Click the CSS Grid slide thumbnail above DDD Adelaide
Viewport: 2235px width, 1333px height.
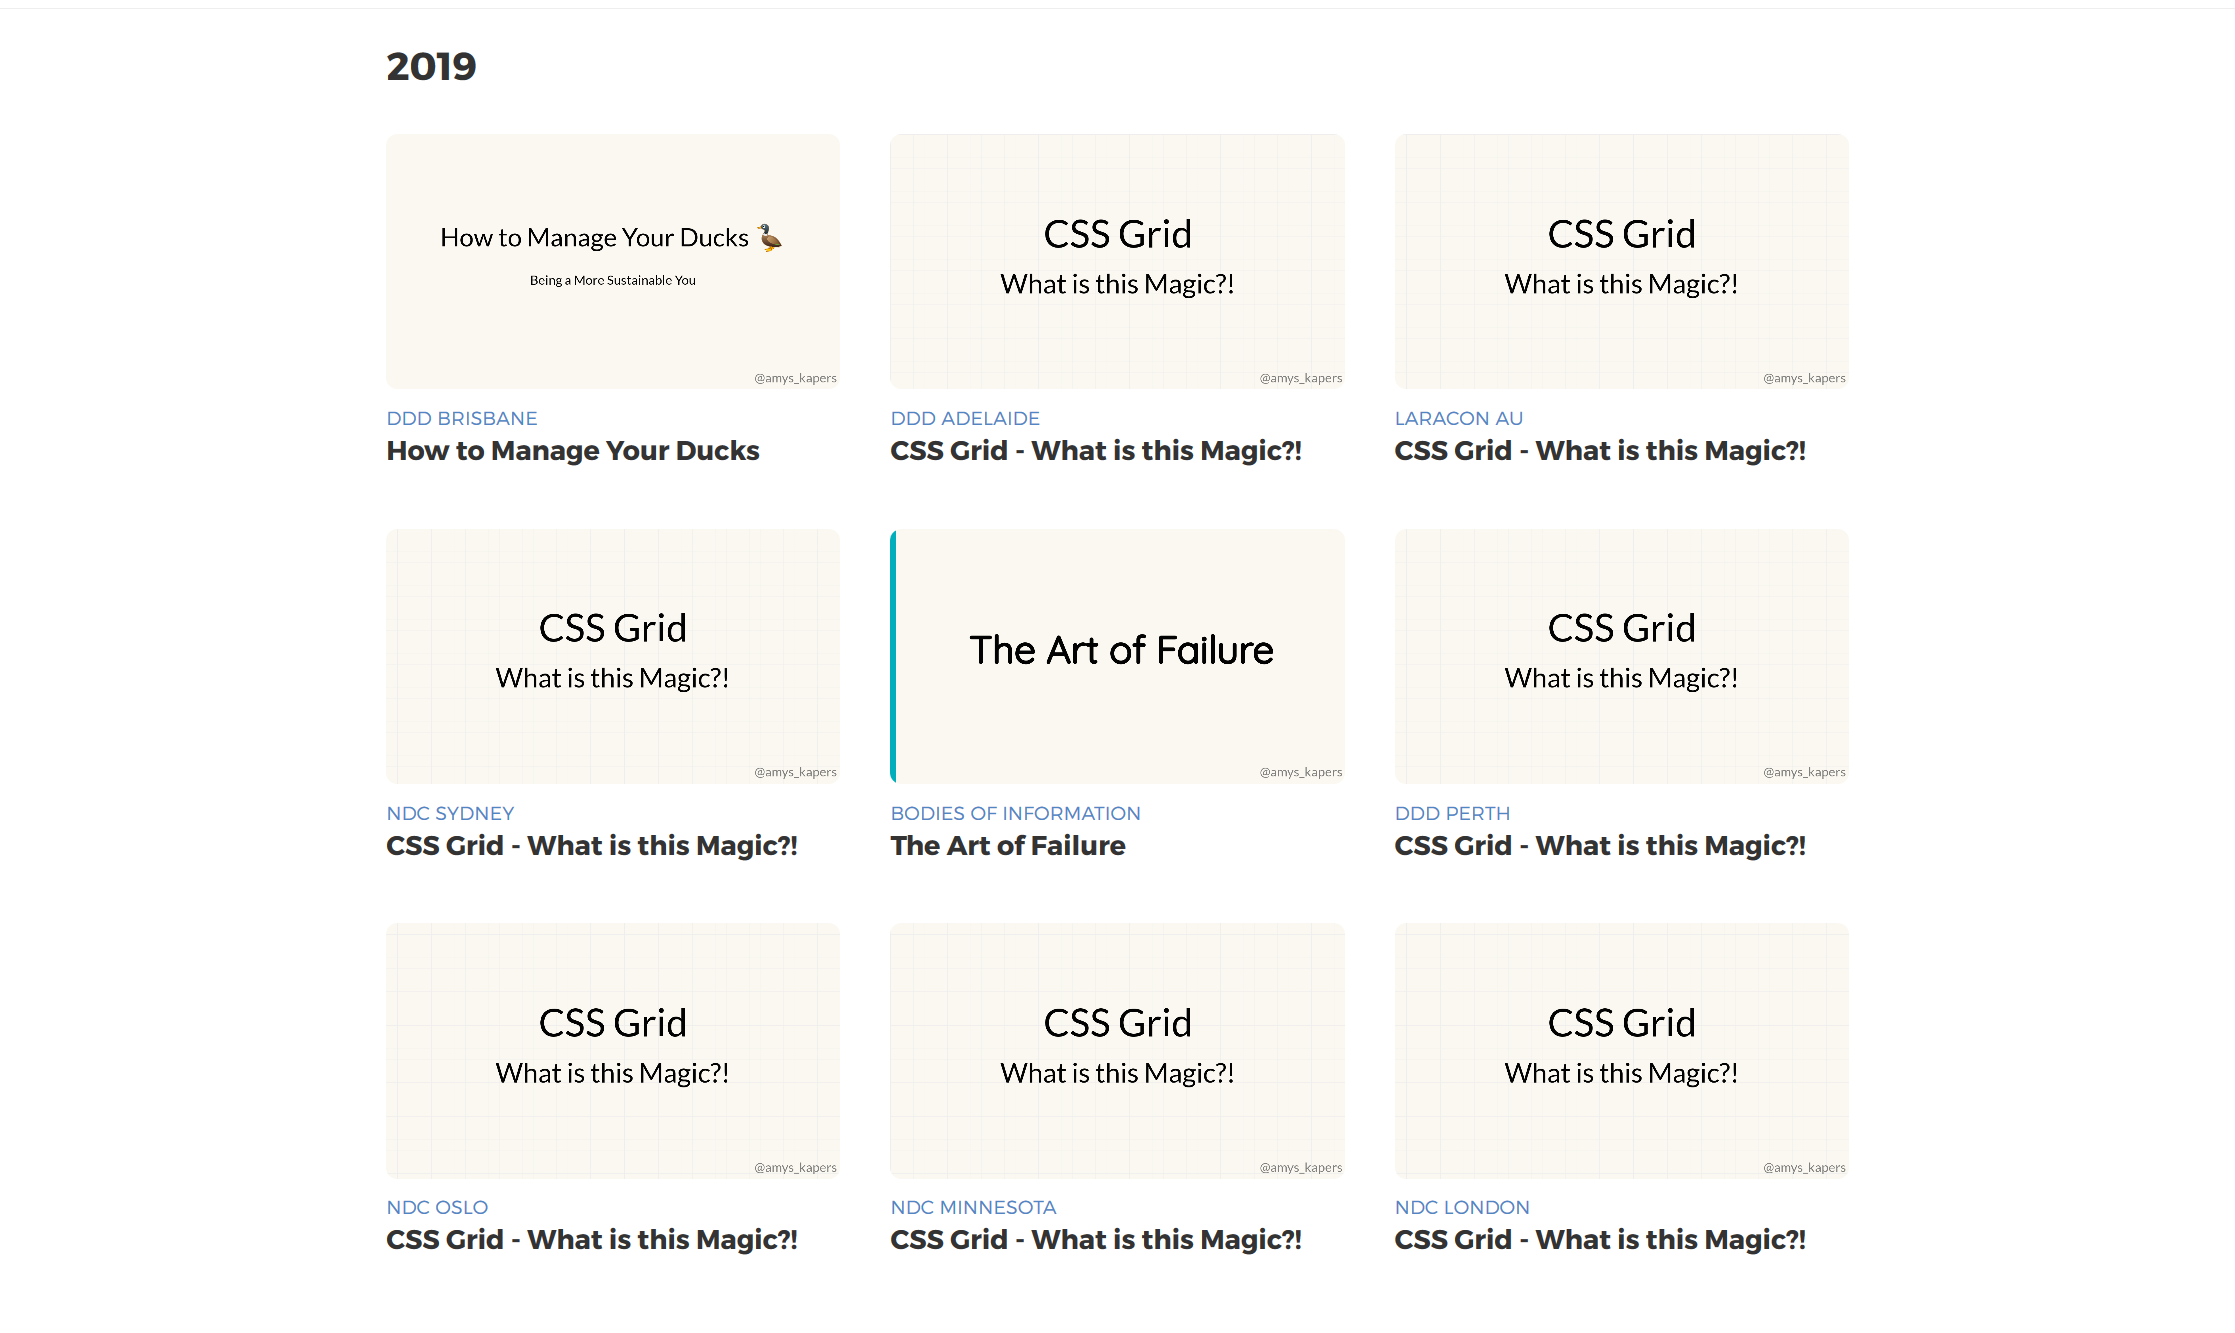click(x=1116, y=261)
